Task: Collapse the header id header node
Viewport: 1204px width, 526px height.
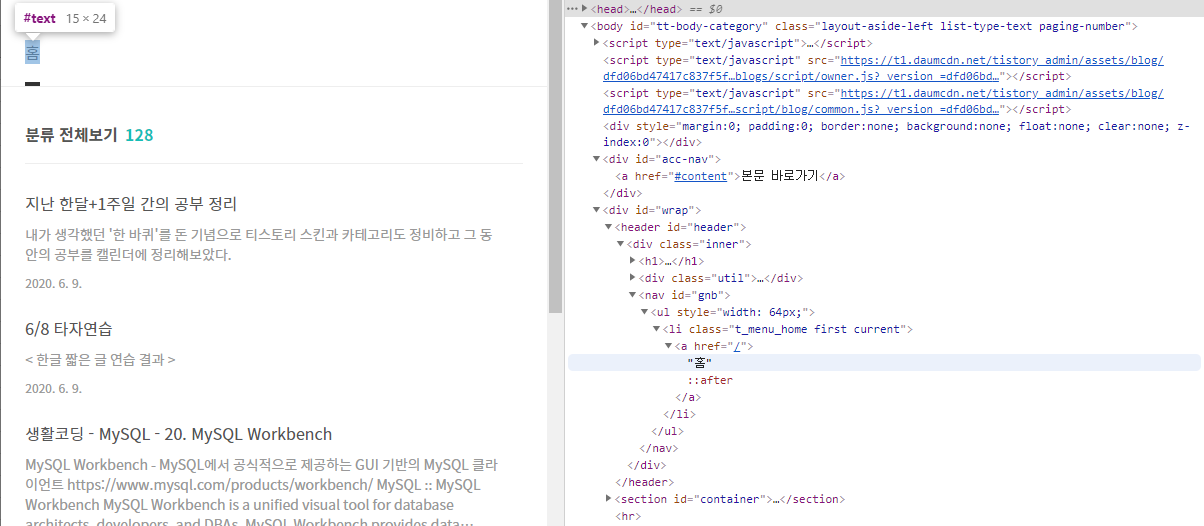Action: coord(609,227)
